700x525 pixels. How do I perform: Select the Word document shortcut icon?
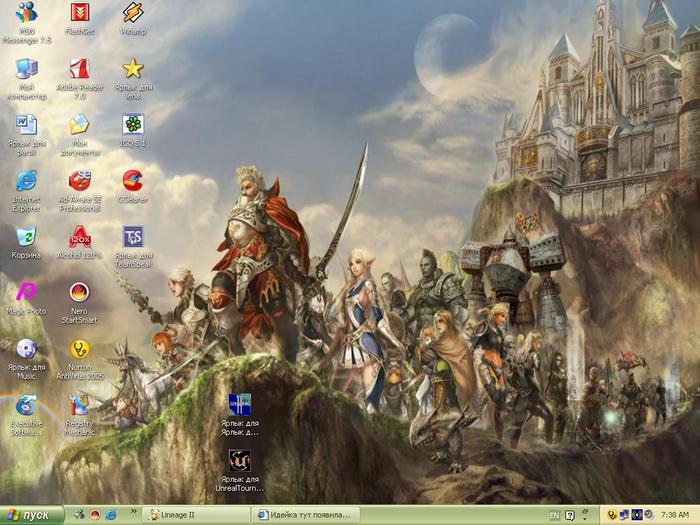(x=26, y=125)
